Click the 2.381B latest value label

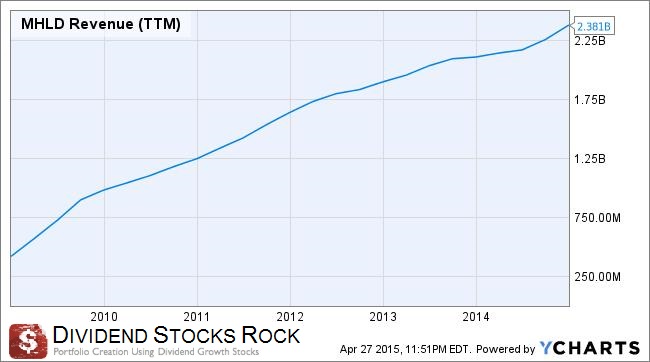tap(594, 27)
